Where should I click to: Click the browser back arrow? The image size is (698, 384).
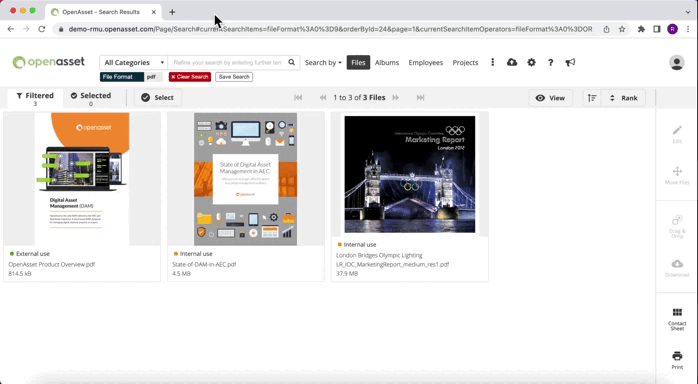(11, 29)
